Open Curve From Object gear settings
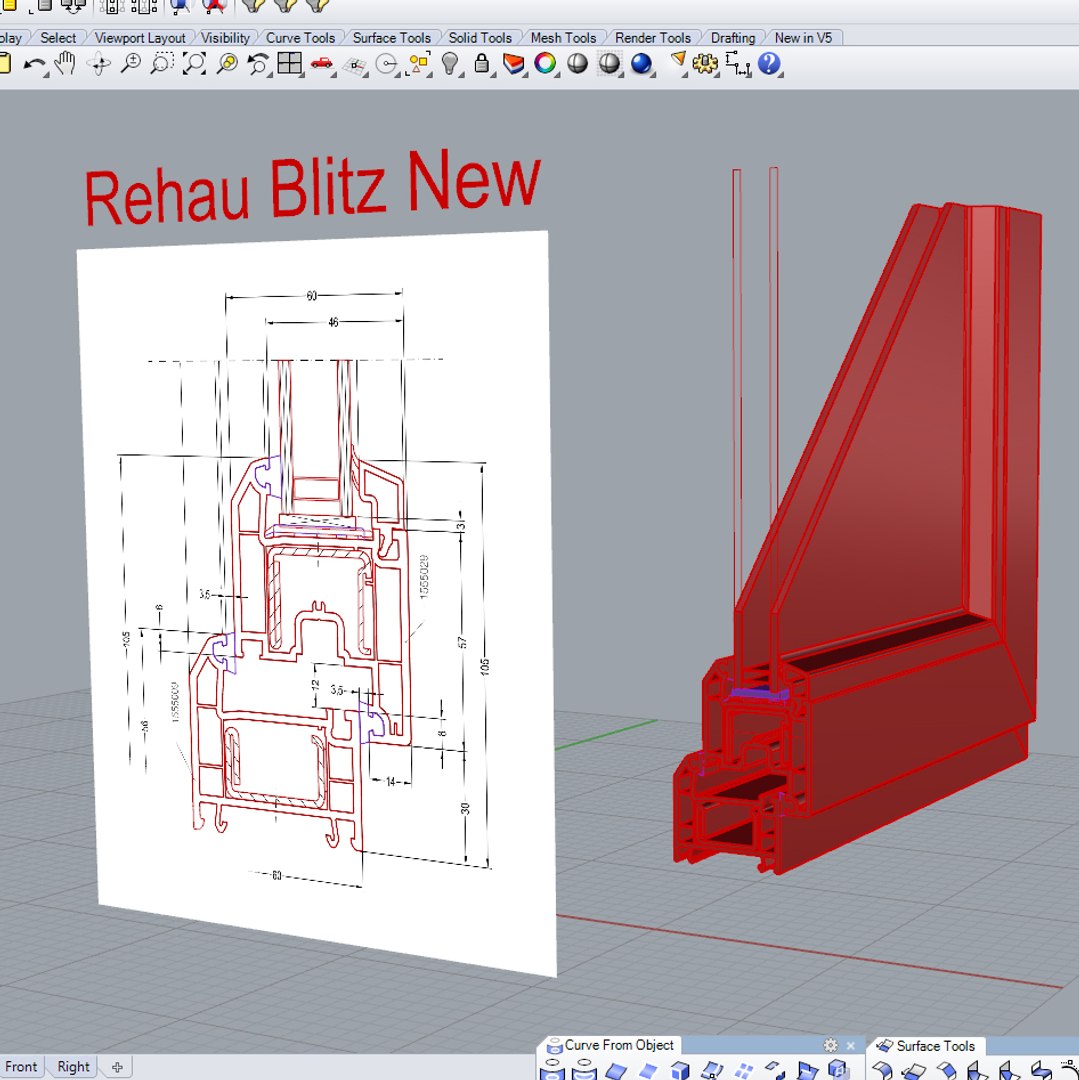The image size is (1079, 1080). (x=830, y=1046)
